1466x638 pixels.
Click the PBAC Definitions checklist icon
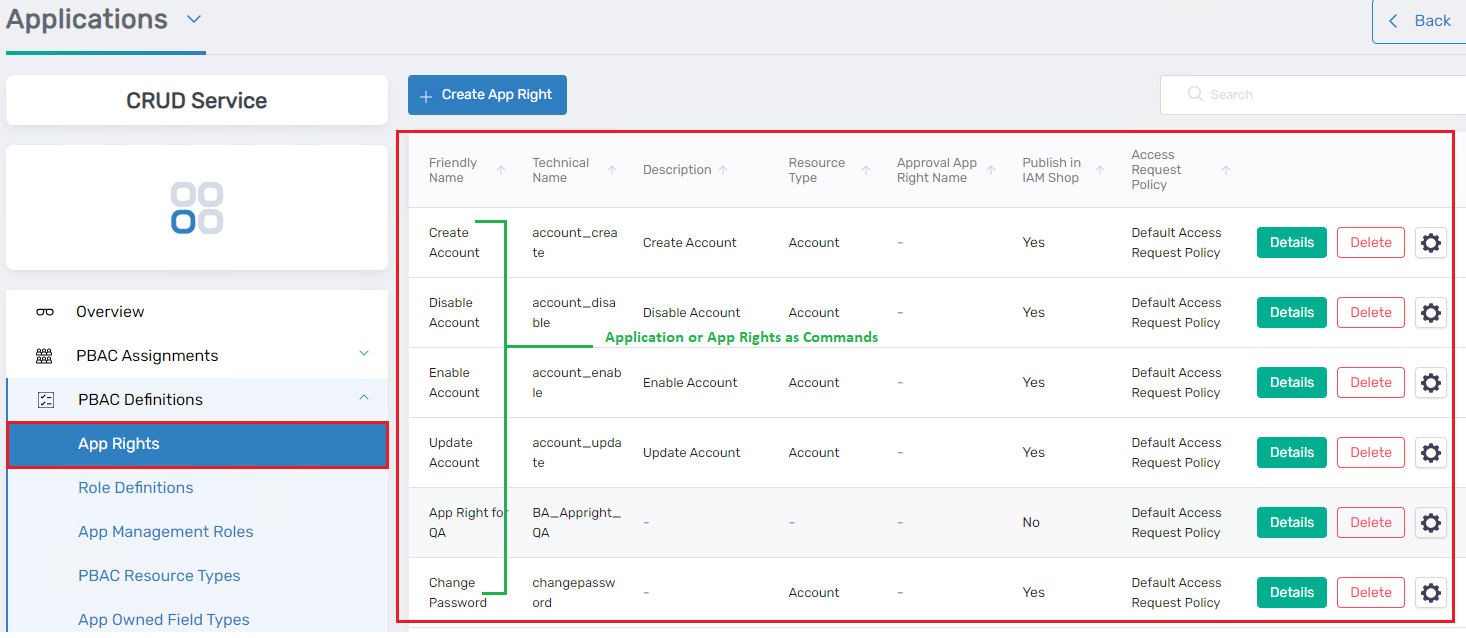(x=46, y=400)
